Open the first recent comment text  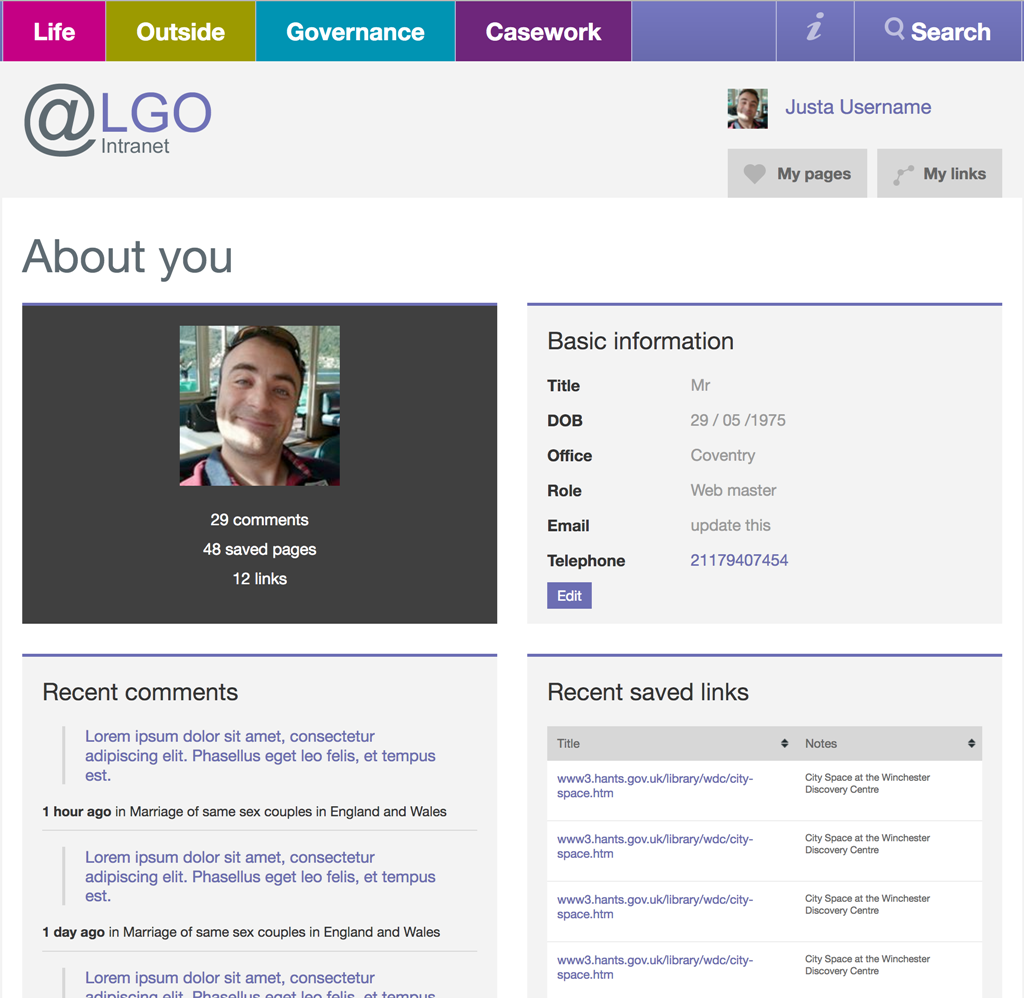point(260,756)
